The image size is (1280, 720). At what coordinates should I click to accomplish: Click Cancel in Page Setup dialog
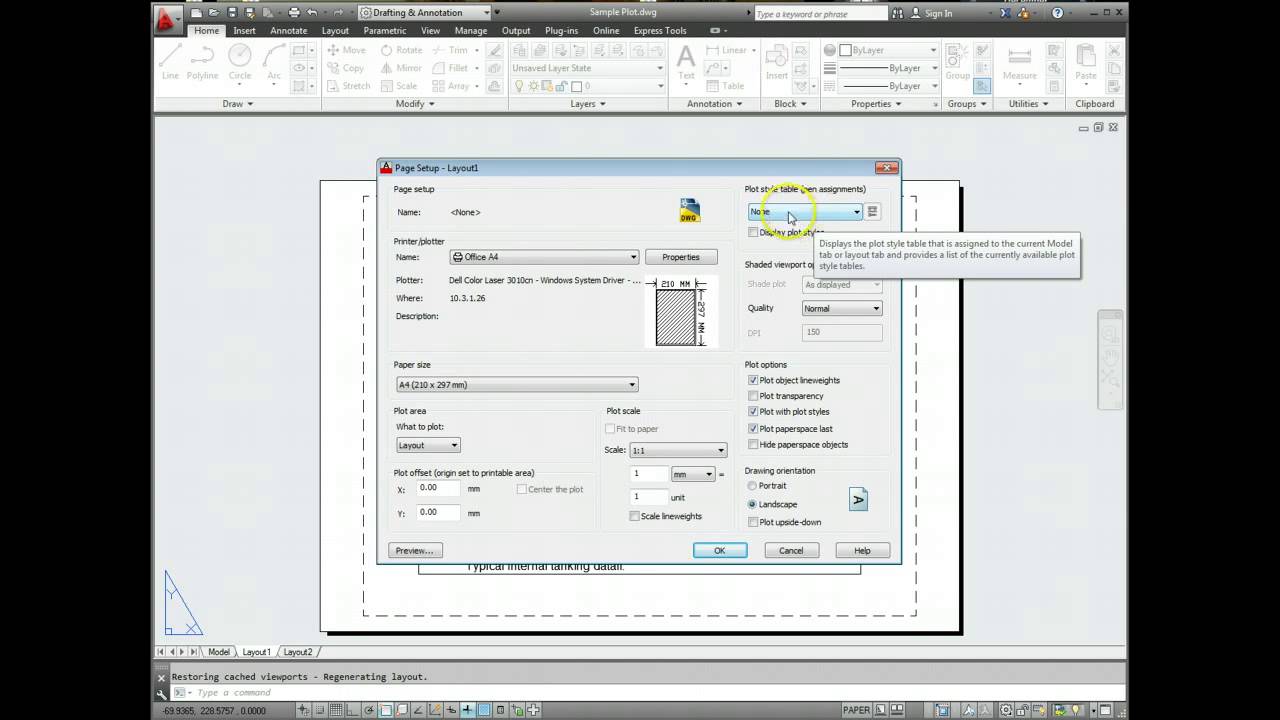point(791,550)
